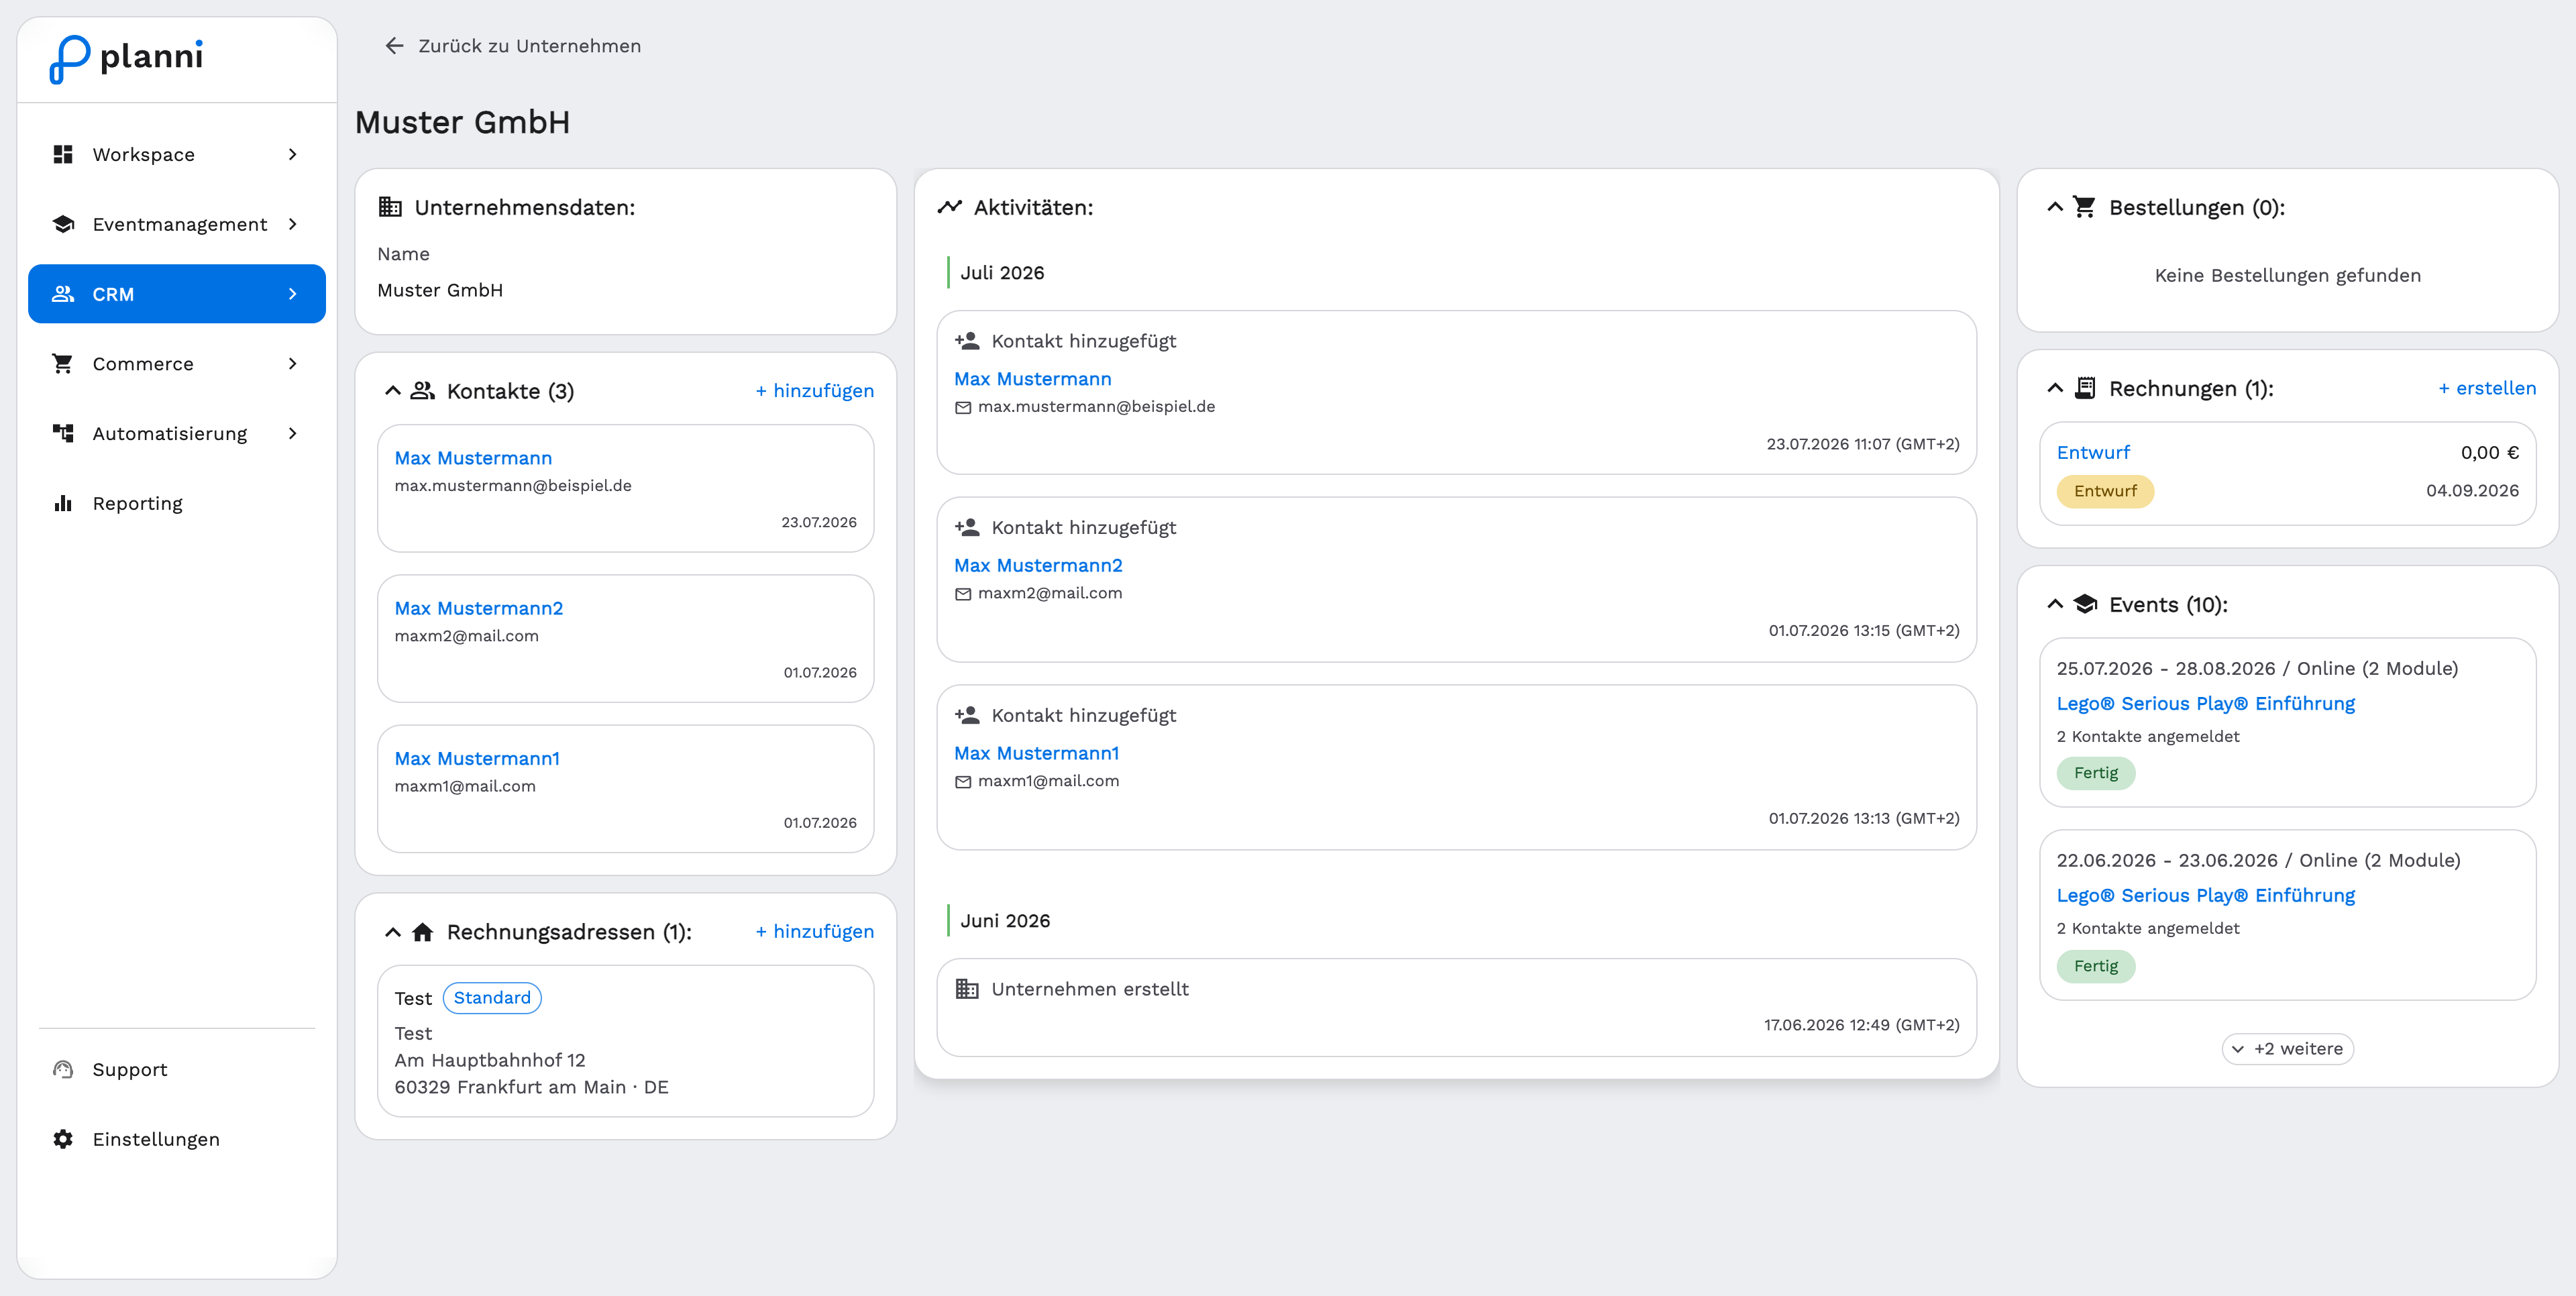
Task: Go back via Zurück zu Unternehmen
Action: click(x=512, y=46)
